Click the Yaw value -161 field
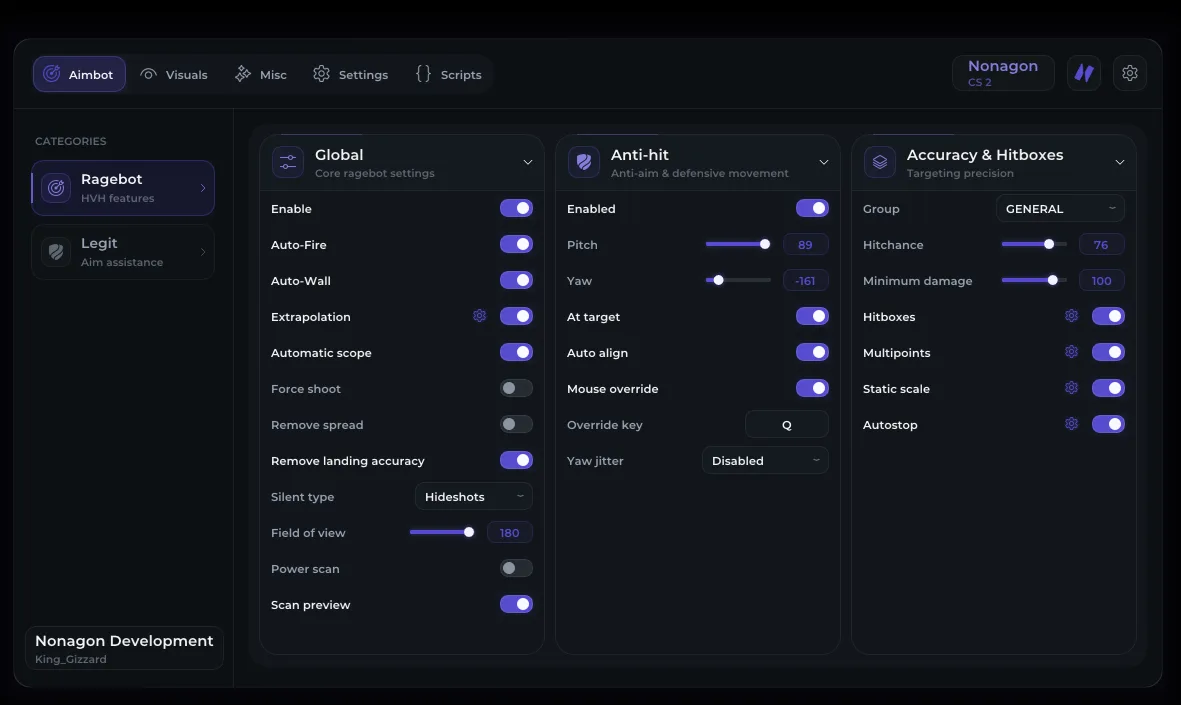1181x705 pixels. 805,281
